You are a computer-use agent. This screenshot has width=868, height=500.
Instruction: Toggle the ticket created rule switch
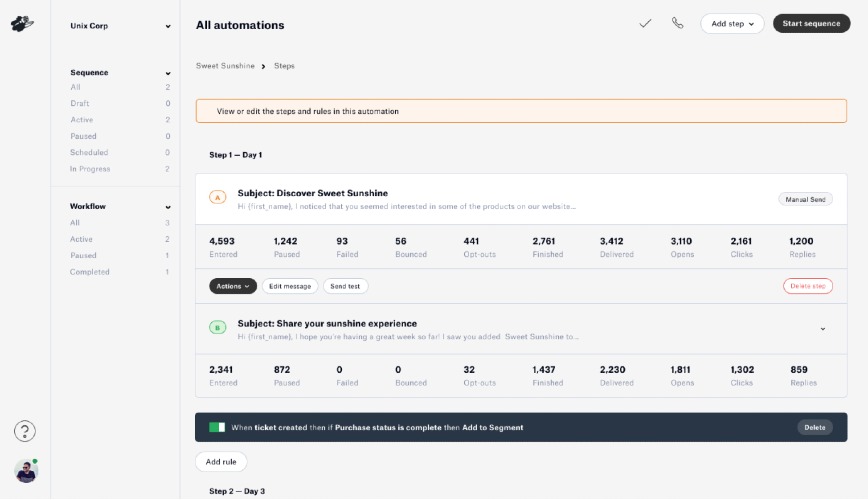pyautogui.click(x=217, y=427)
